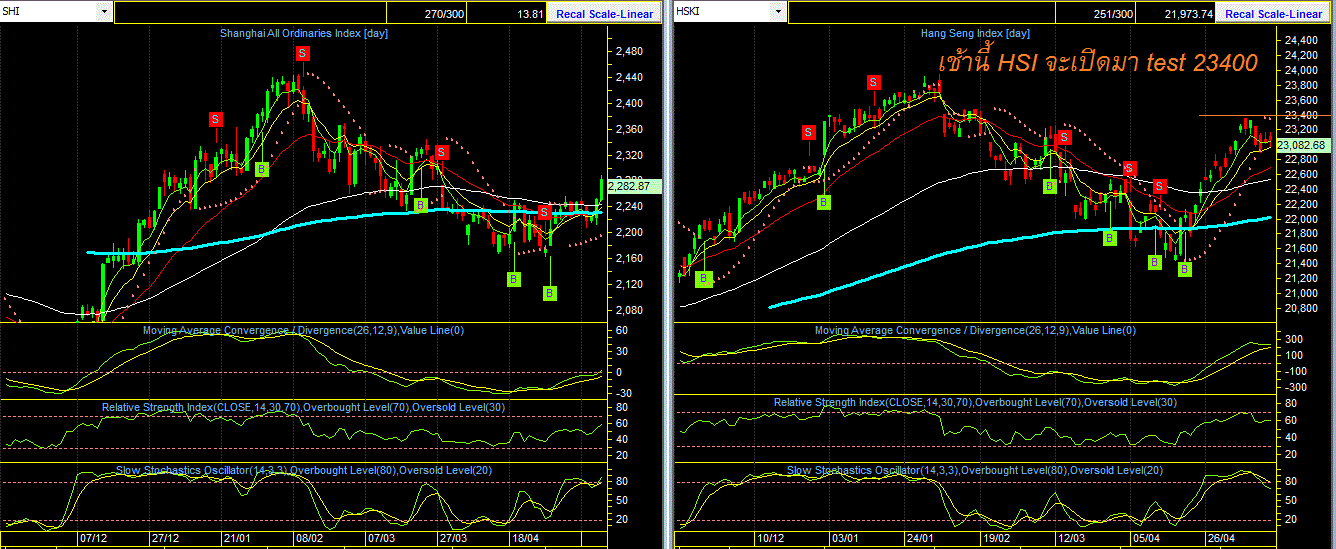
Task: Select the Relative Strength Index title under Shanghai chart
Action: (304, 407)
